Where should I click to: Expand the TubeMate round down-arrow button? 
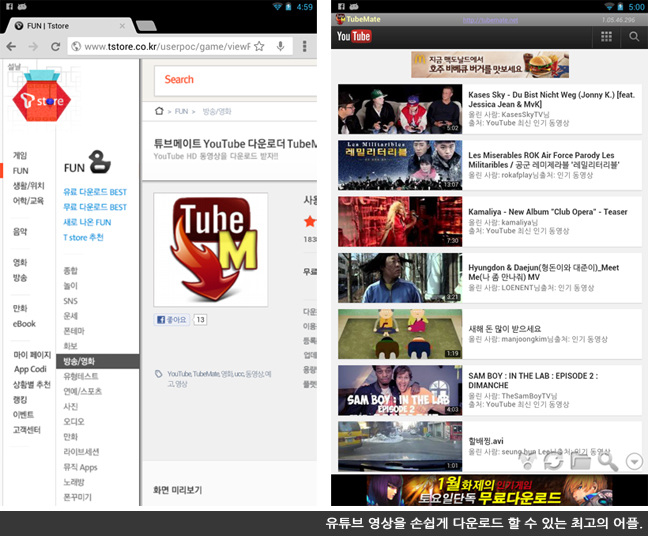[x=634, y=461]
